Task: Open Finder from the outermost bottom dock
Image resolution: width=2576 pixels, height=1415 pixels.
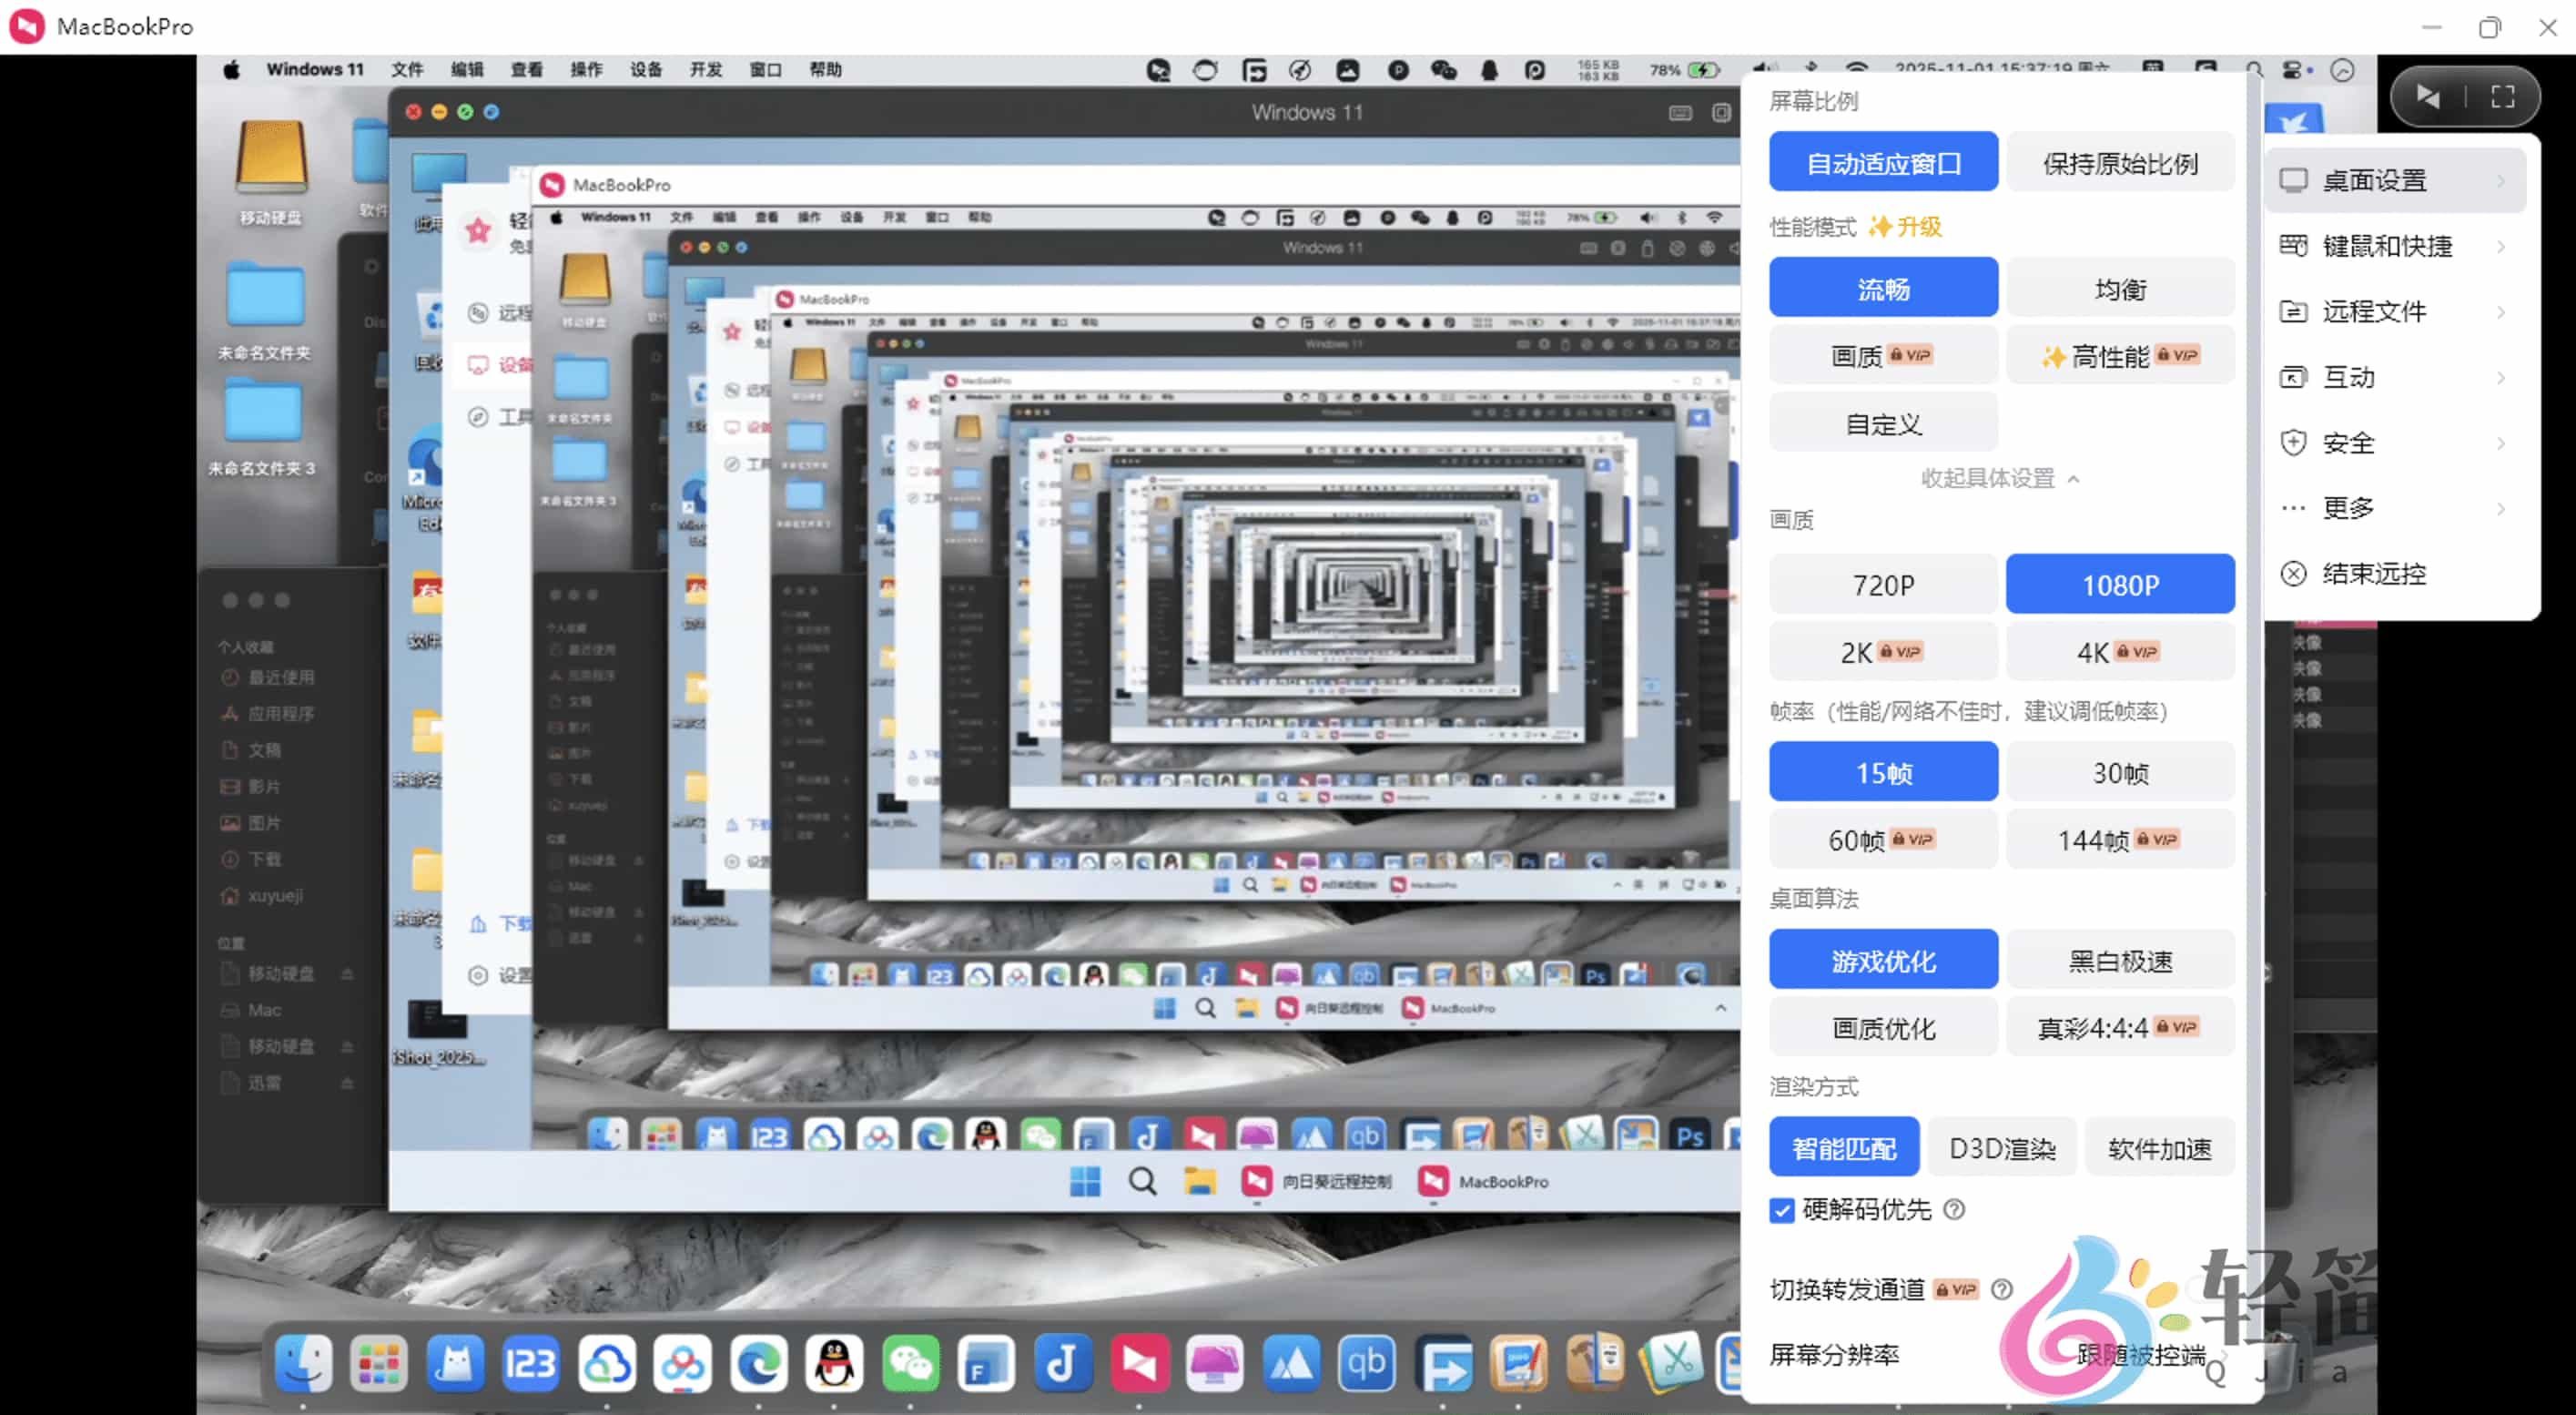Action: pos(303,1362)
